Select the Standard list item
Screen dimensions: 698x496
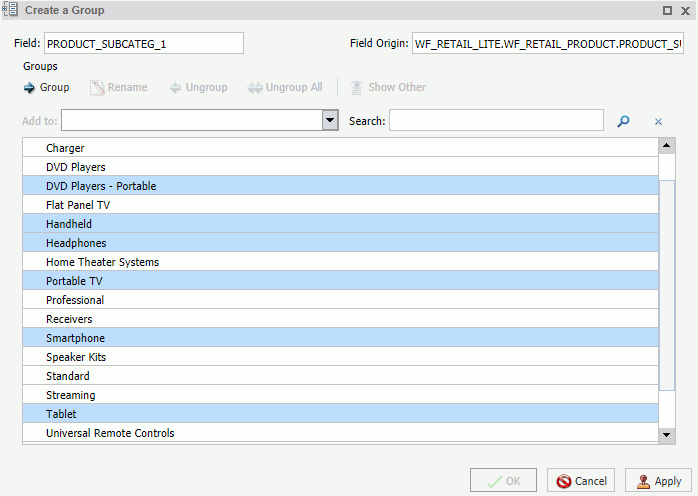(341, 376)
